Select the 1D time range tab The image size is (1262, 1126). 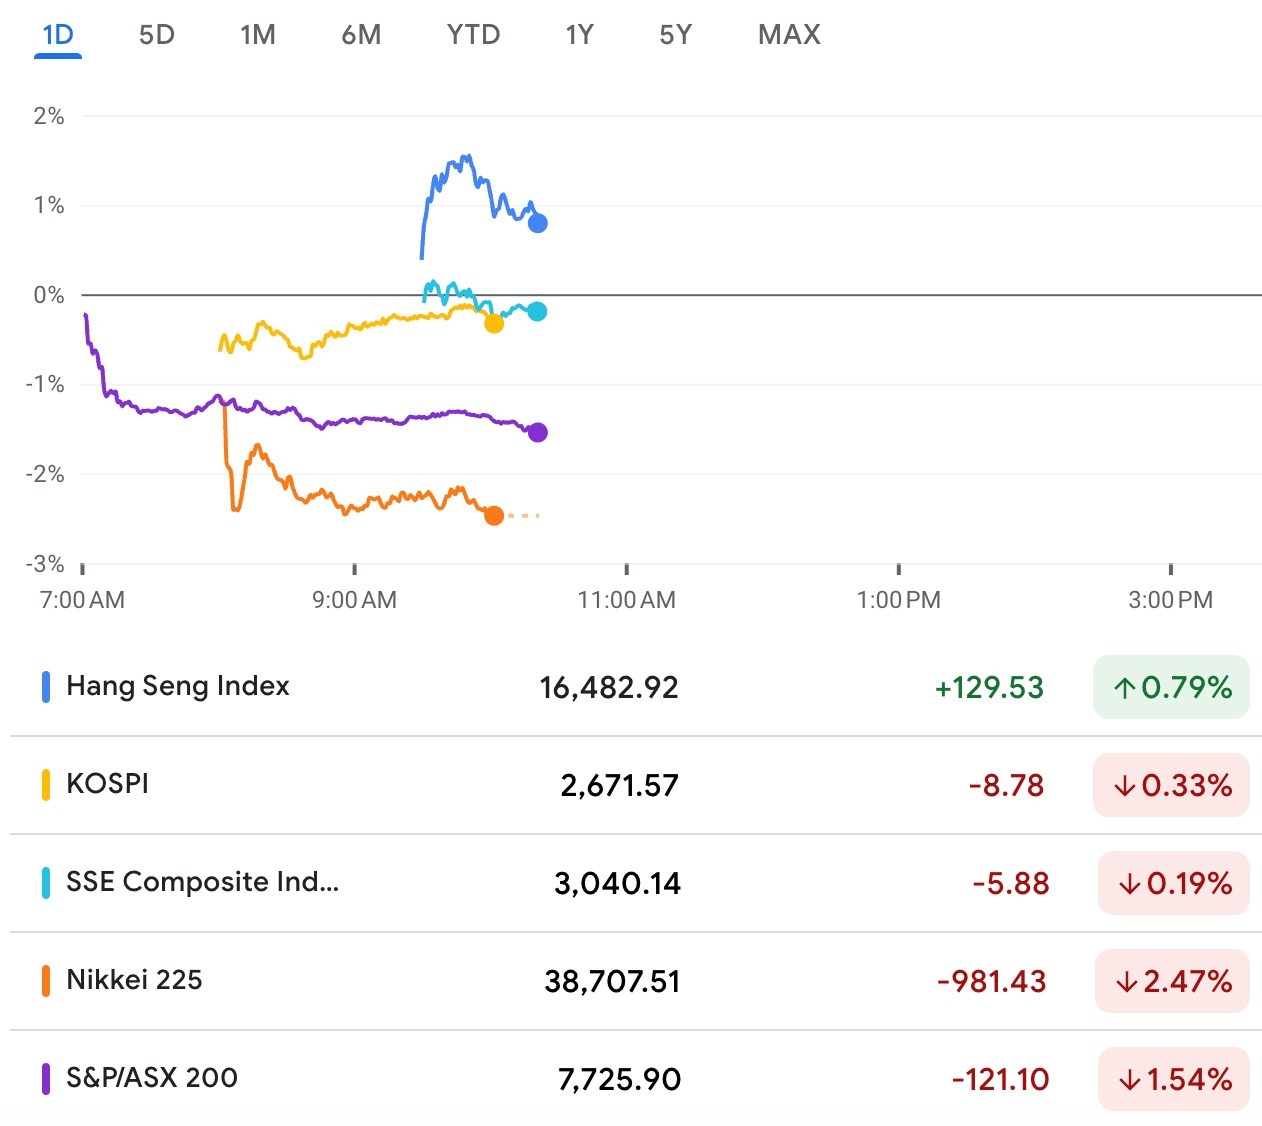pos(58,35)
